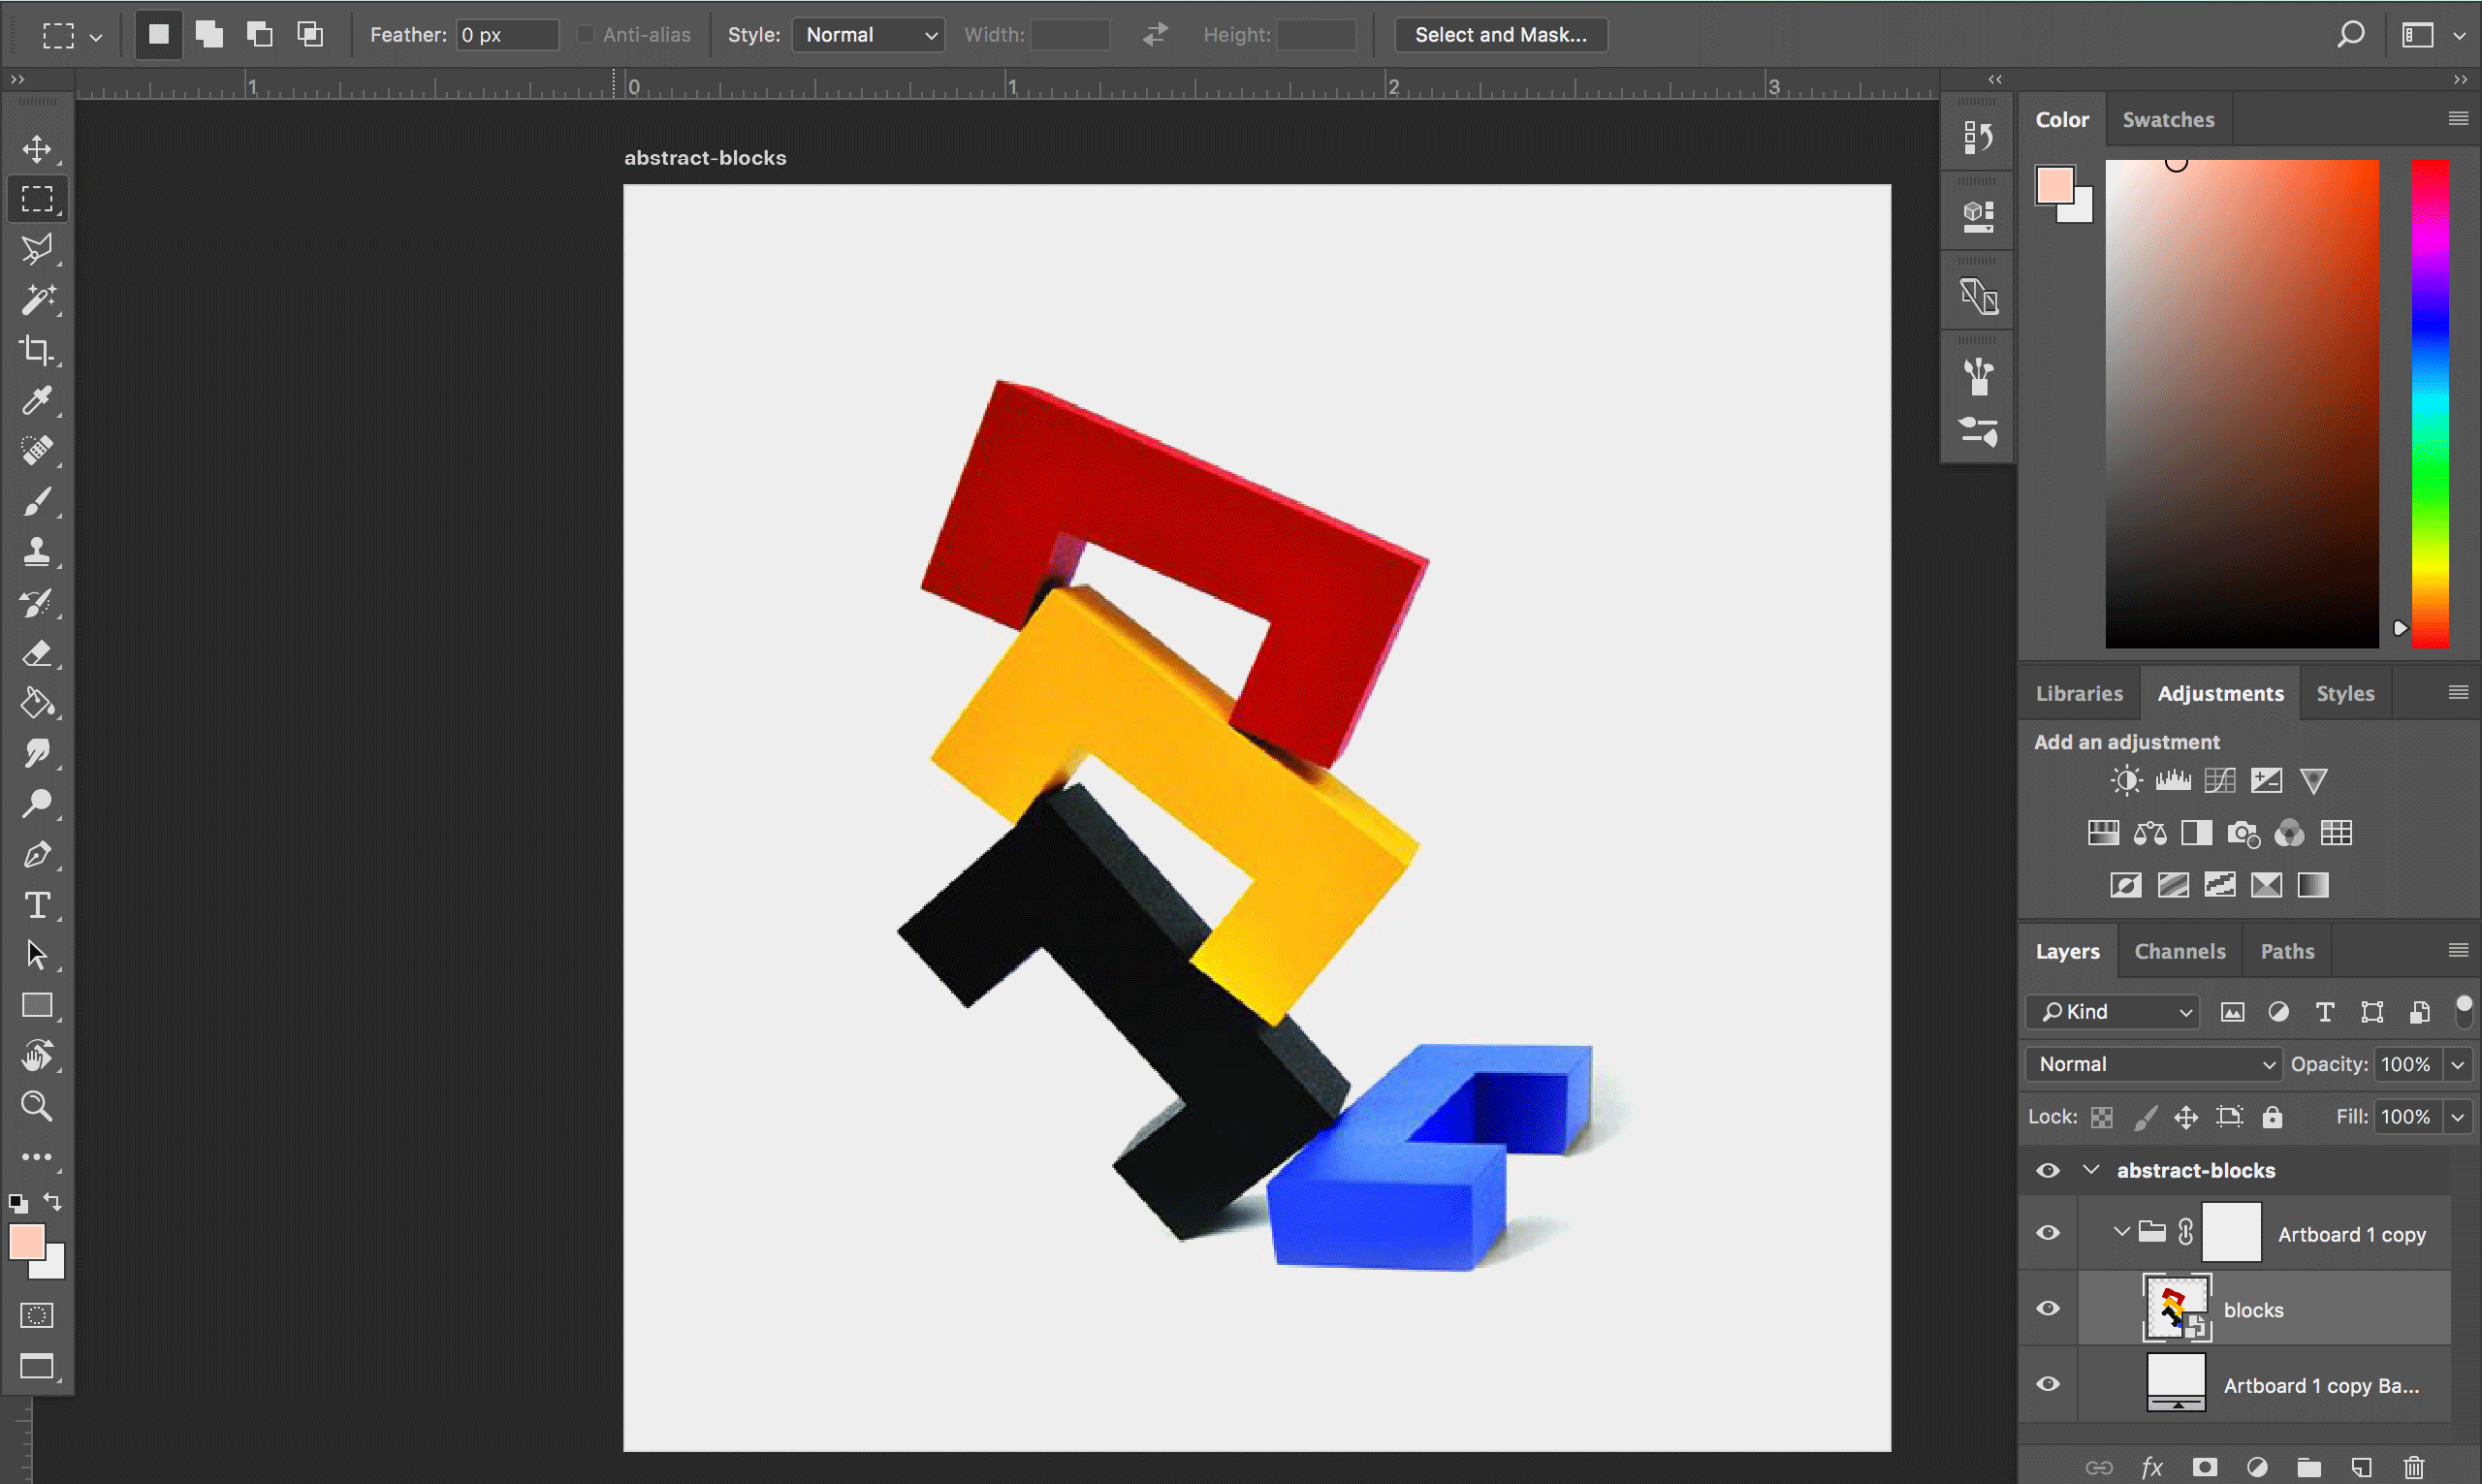Image resolution: width=2482 pixels, height=1484 pixels.
Task: Select the Eraser tool
Action: pos(37,654)
